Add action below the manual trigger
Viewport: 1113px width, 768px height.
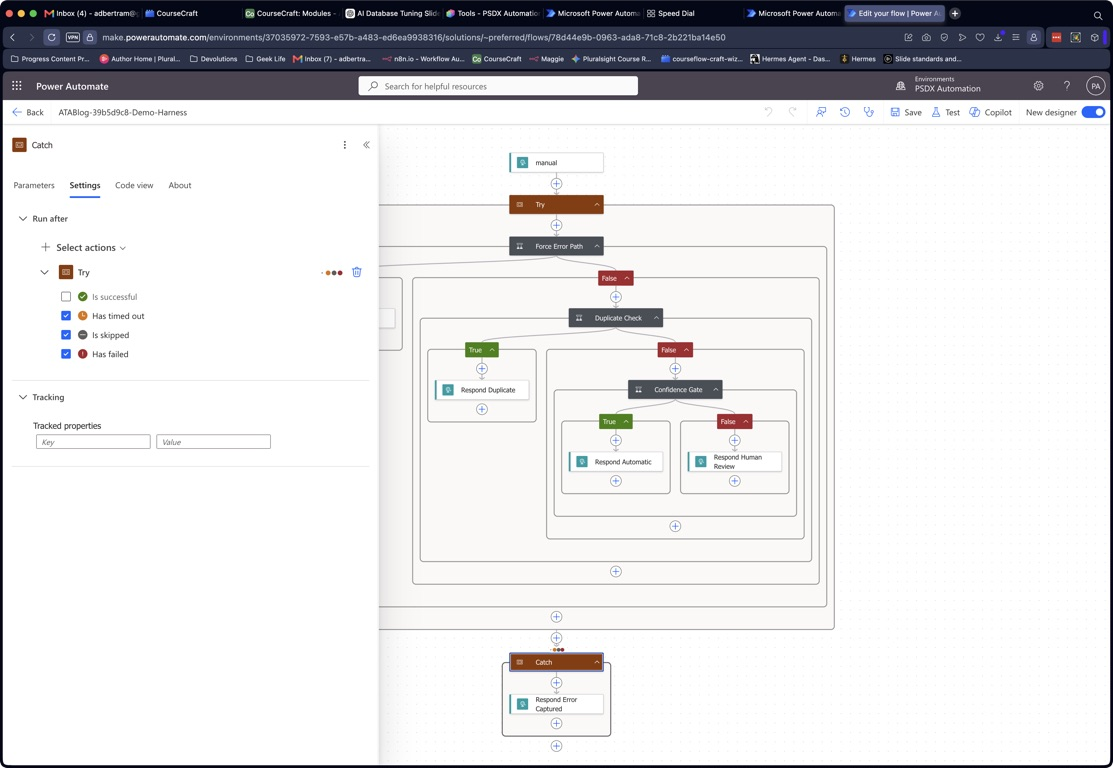556,184
